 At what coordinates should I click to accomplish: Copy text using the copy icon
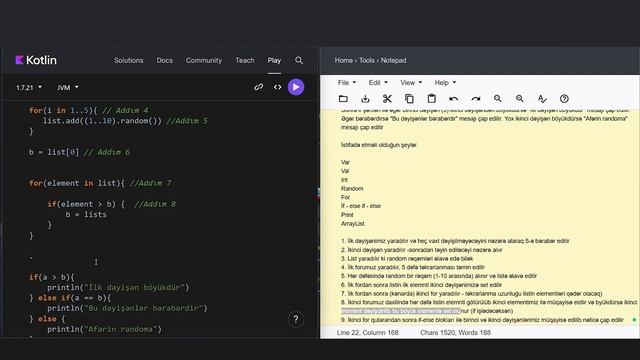coord(409,98)
